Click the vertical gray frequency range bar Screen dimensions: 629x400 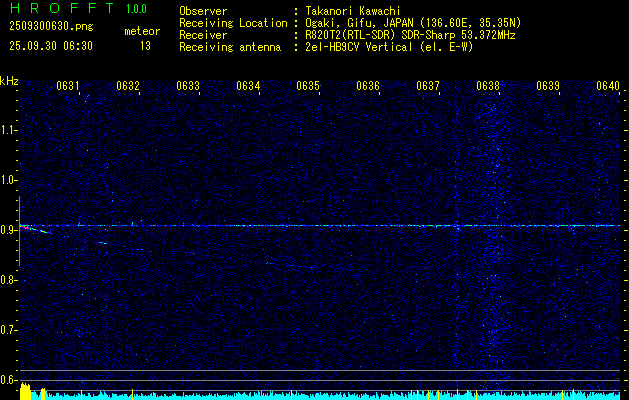click(20, 231)
